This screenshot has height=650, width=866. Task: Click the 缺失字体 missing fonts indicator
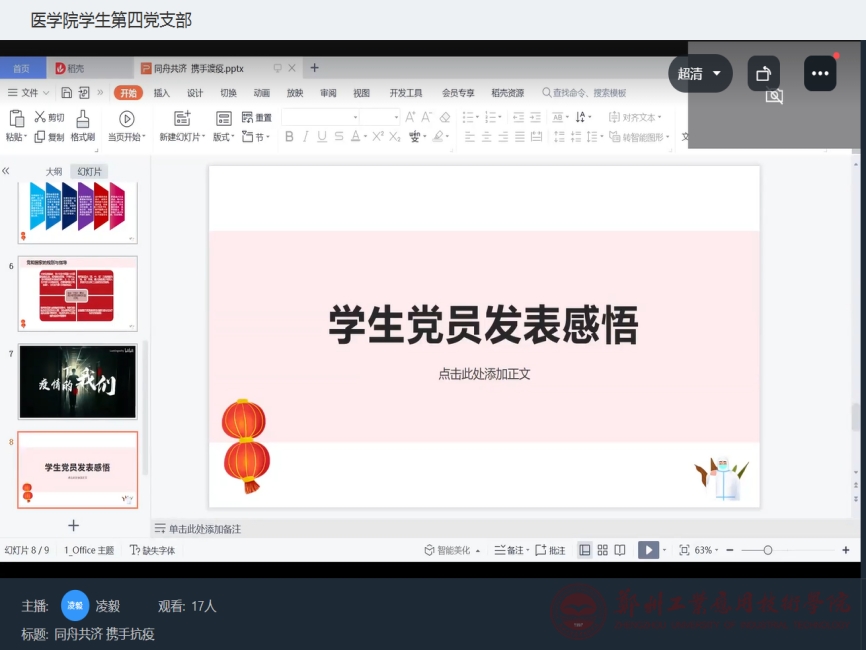[152, 550]
